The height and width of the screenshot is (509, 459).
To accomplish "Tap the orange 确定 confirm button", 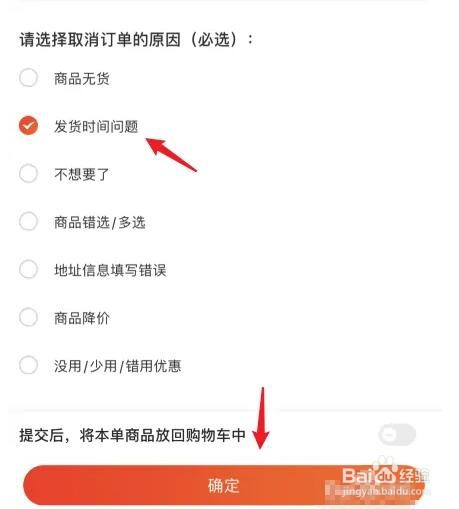I will (224, 485).
